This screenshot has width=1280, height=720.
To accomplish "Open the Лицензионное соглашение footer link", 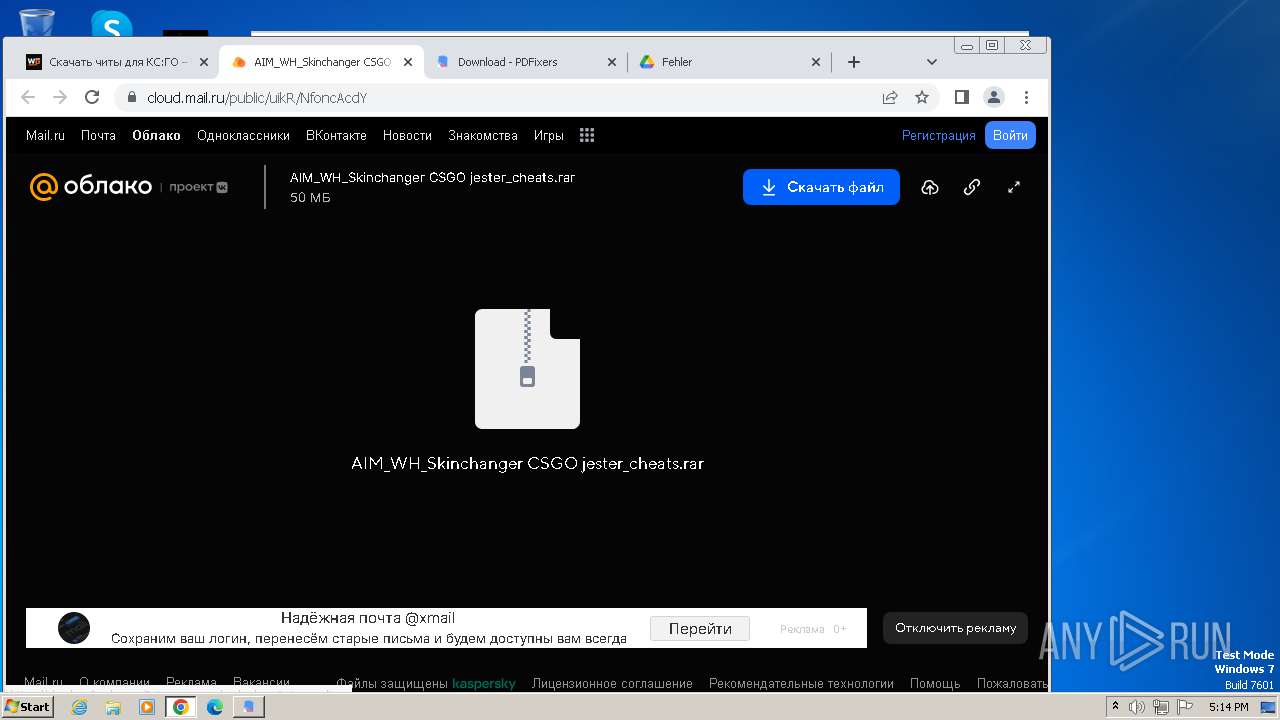I will (612, 684).
